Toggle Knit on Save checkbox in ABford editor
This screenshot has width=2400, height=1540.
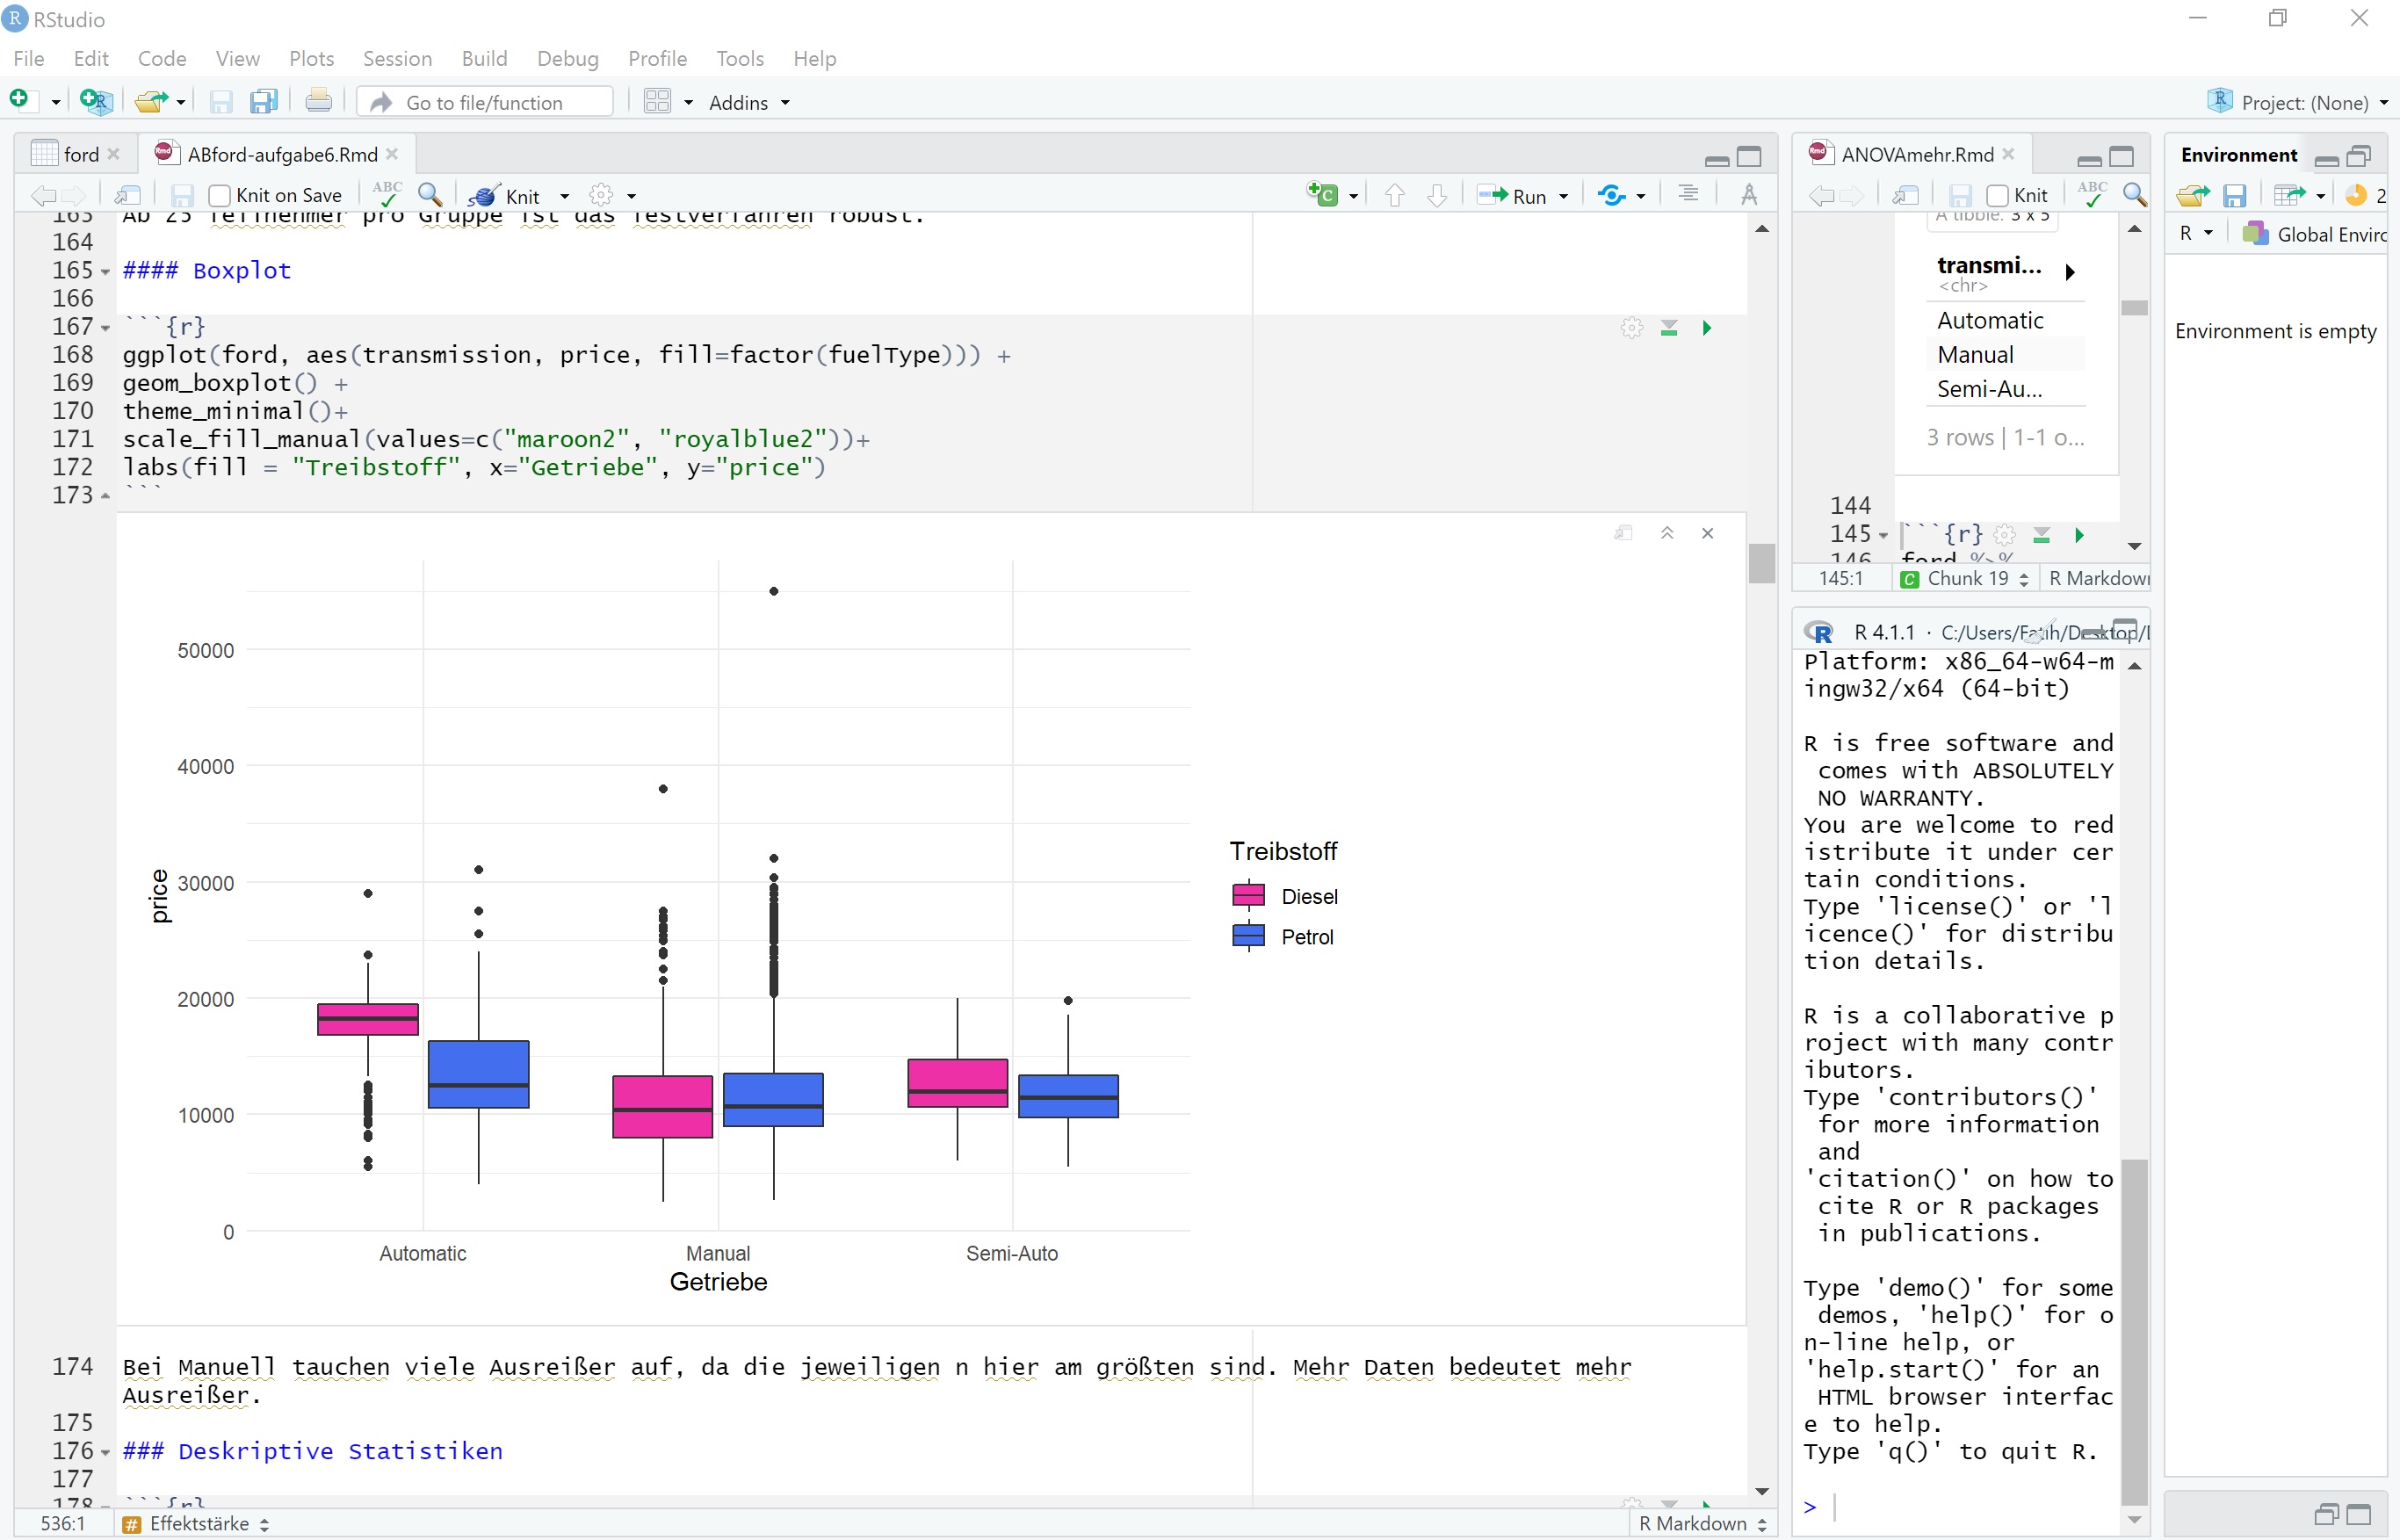pyautogui.click(x=220, y=195)
